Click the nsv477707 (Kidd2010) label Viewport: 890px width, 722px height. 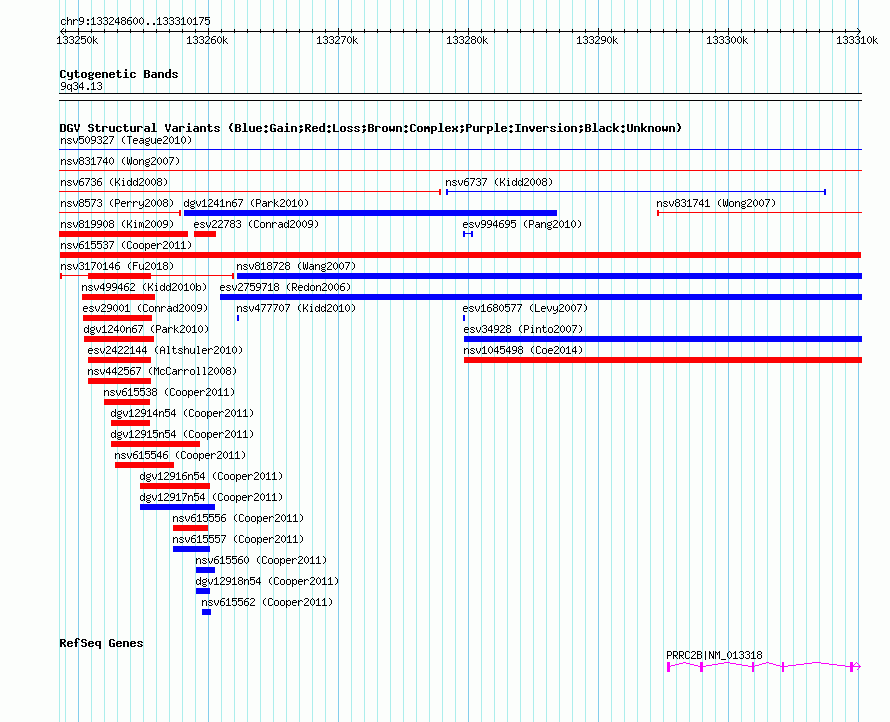296,308
